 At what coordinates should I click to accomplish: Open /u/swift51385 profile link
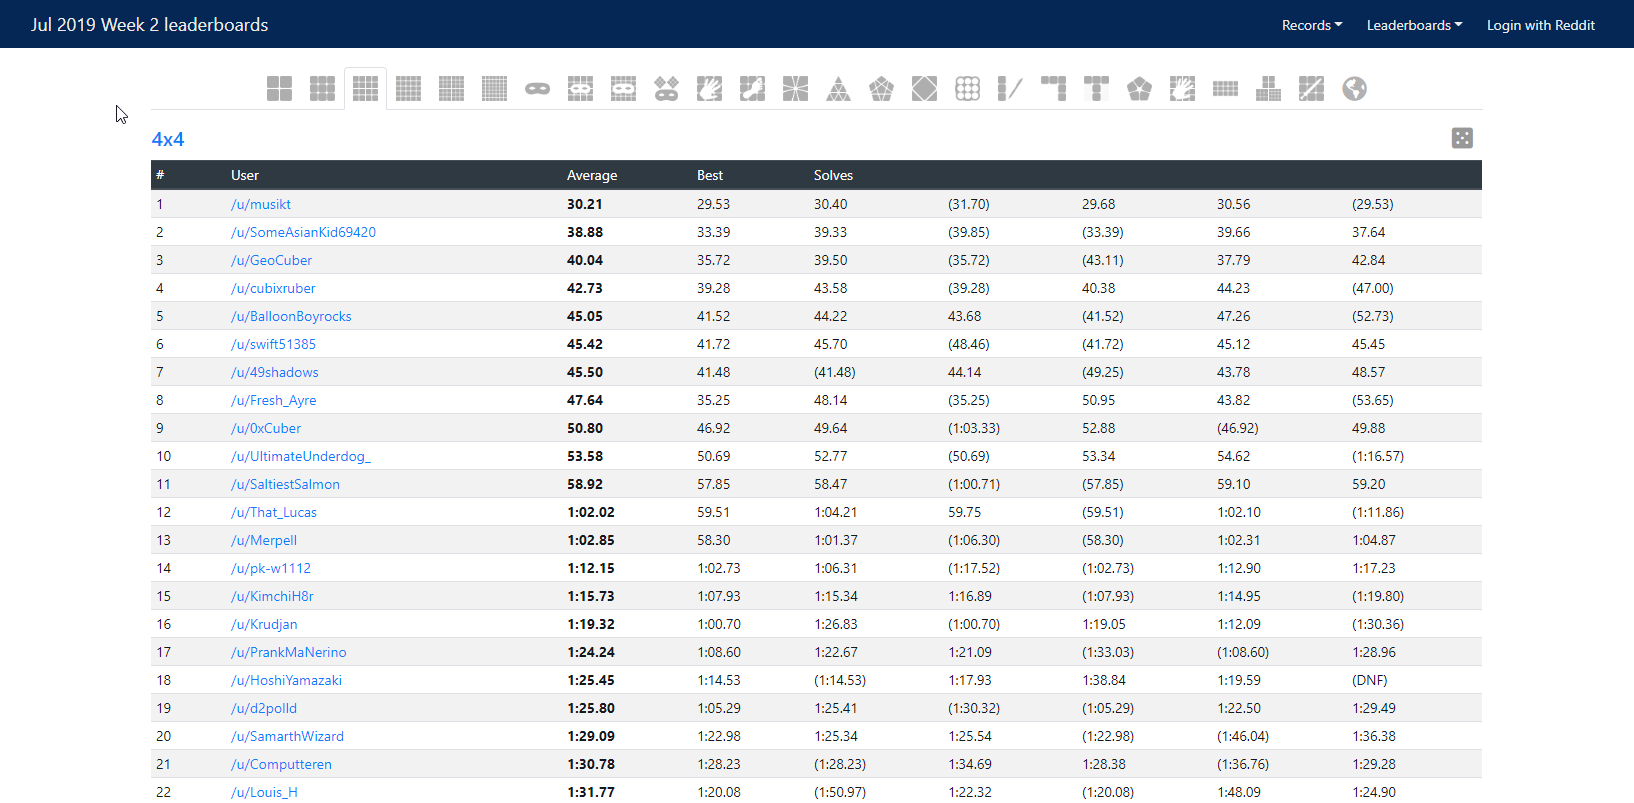click(273, 344)
